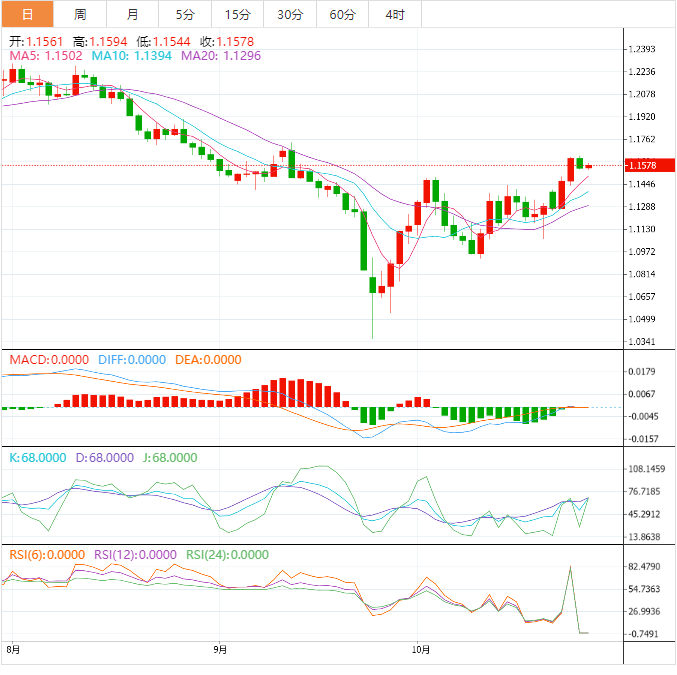Open the 5分 timeframe tab
The width and height of the screenshot is (677, 675).
pyautogui.click(x=185, y=14)
